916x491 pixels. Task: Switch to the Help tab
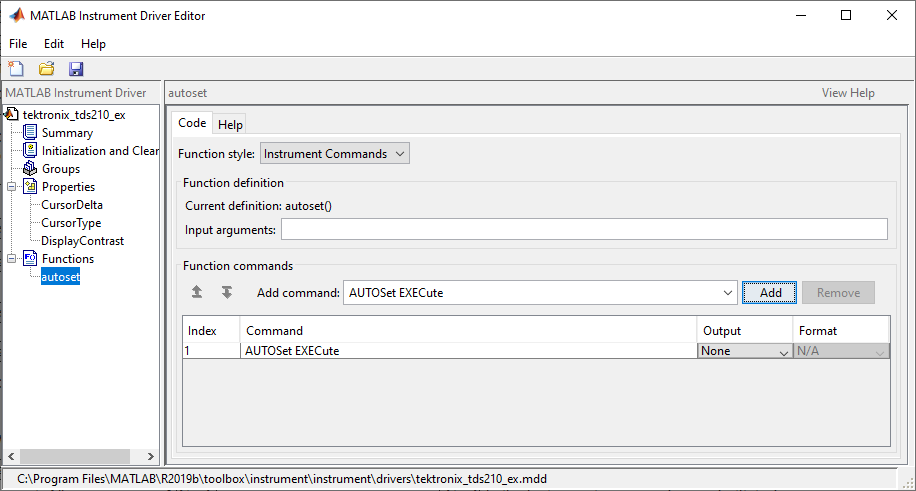point(230,124)
